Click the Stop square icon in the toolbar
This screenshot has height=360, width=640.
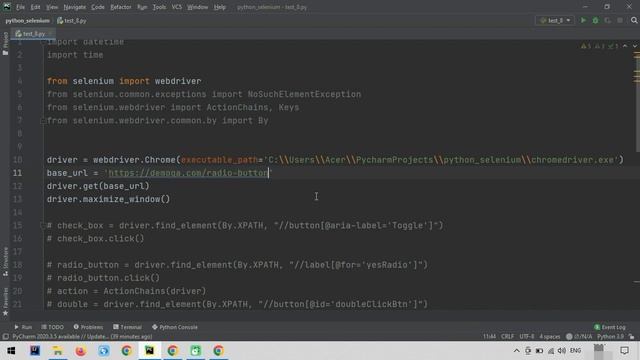tap(620, 20)
